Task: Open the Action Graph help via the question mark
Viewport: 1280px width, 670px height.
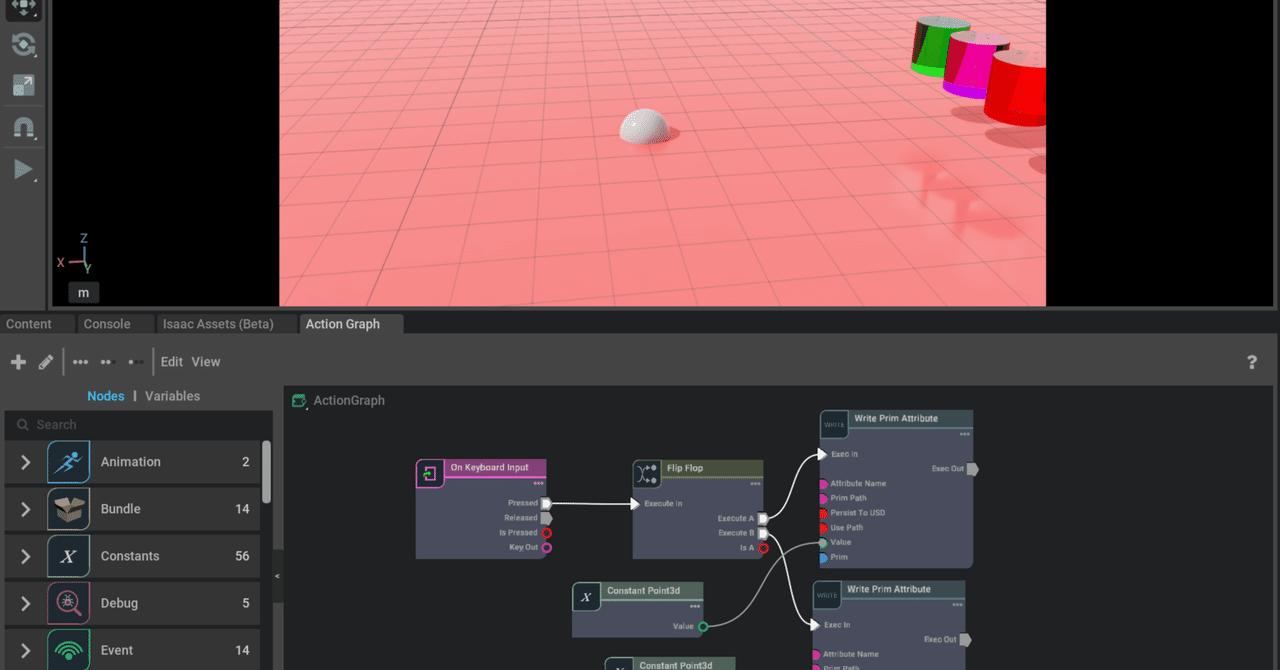Action: coord(1252,361)
